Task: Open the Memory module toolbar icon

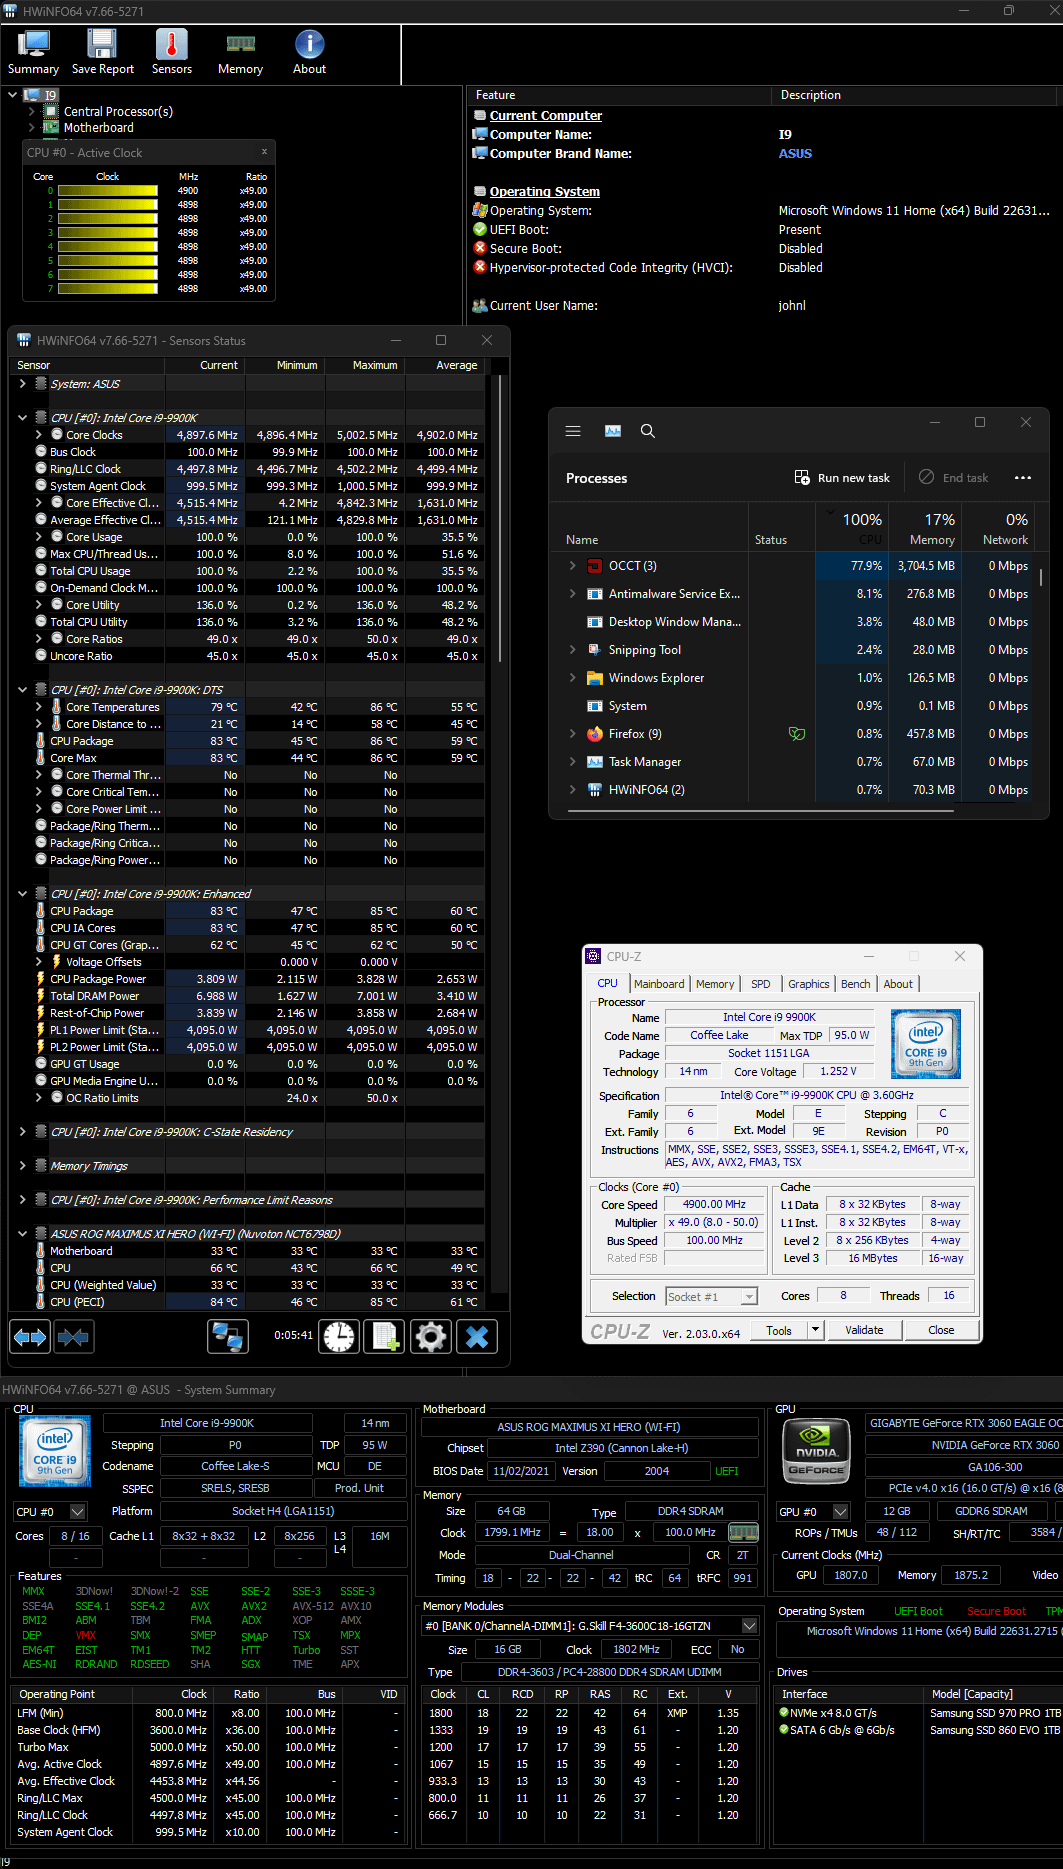Action: pyautogui.click(x=240, y=52)
